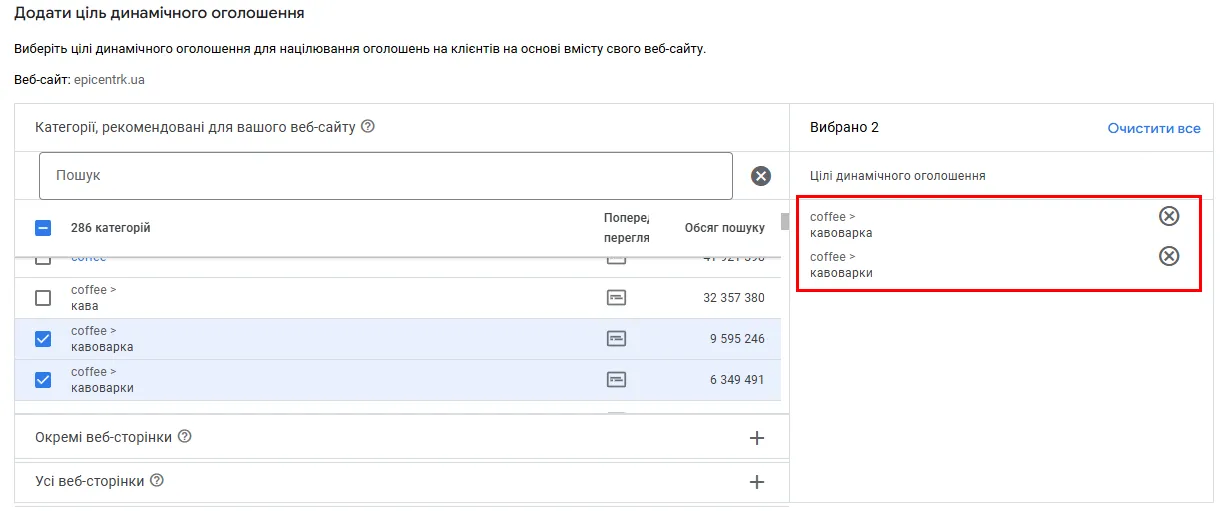The height and width of the screenshot is (511, 1220).
Task: Toggle the 286 категорій select-all checkbox
Action: tap(43, 228)
